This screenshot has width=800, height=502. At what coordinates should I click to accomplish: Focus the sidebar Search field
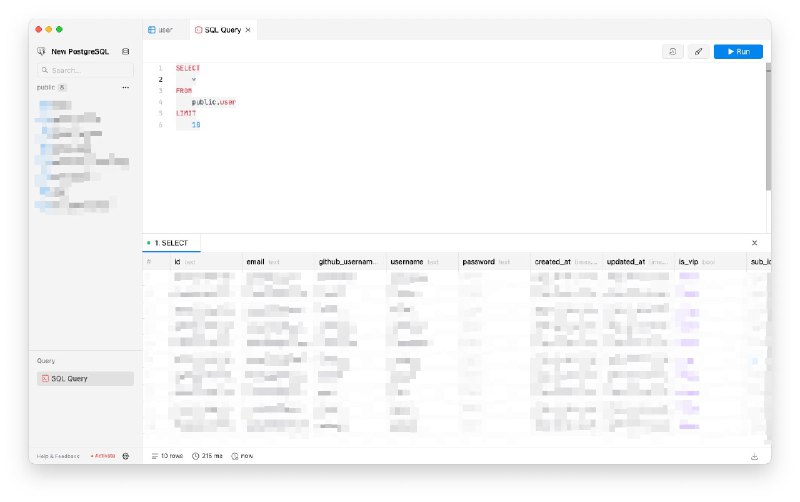point(85,70)
